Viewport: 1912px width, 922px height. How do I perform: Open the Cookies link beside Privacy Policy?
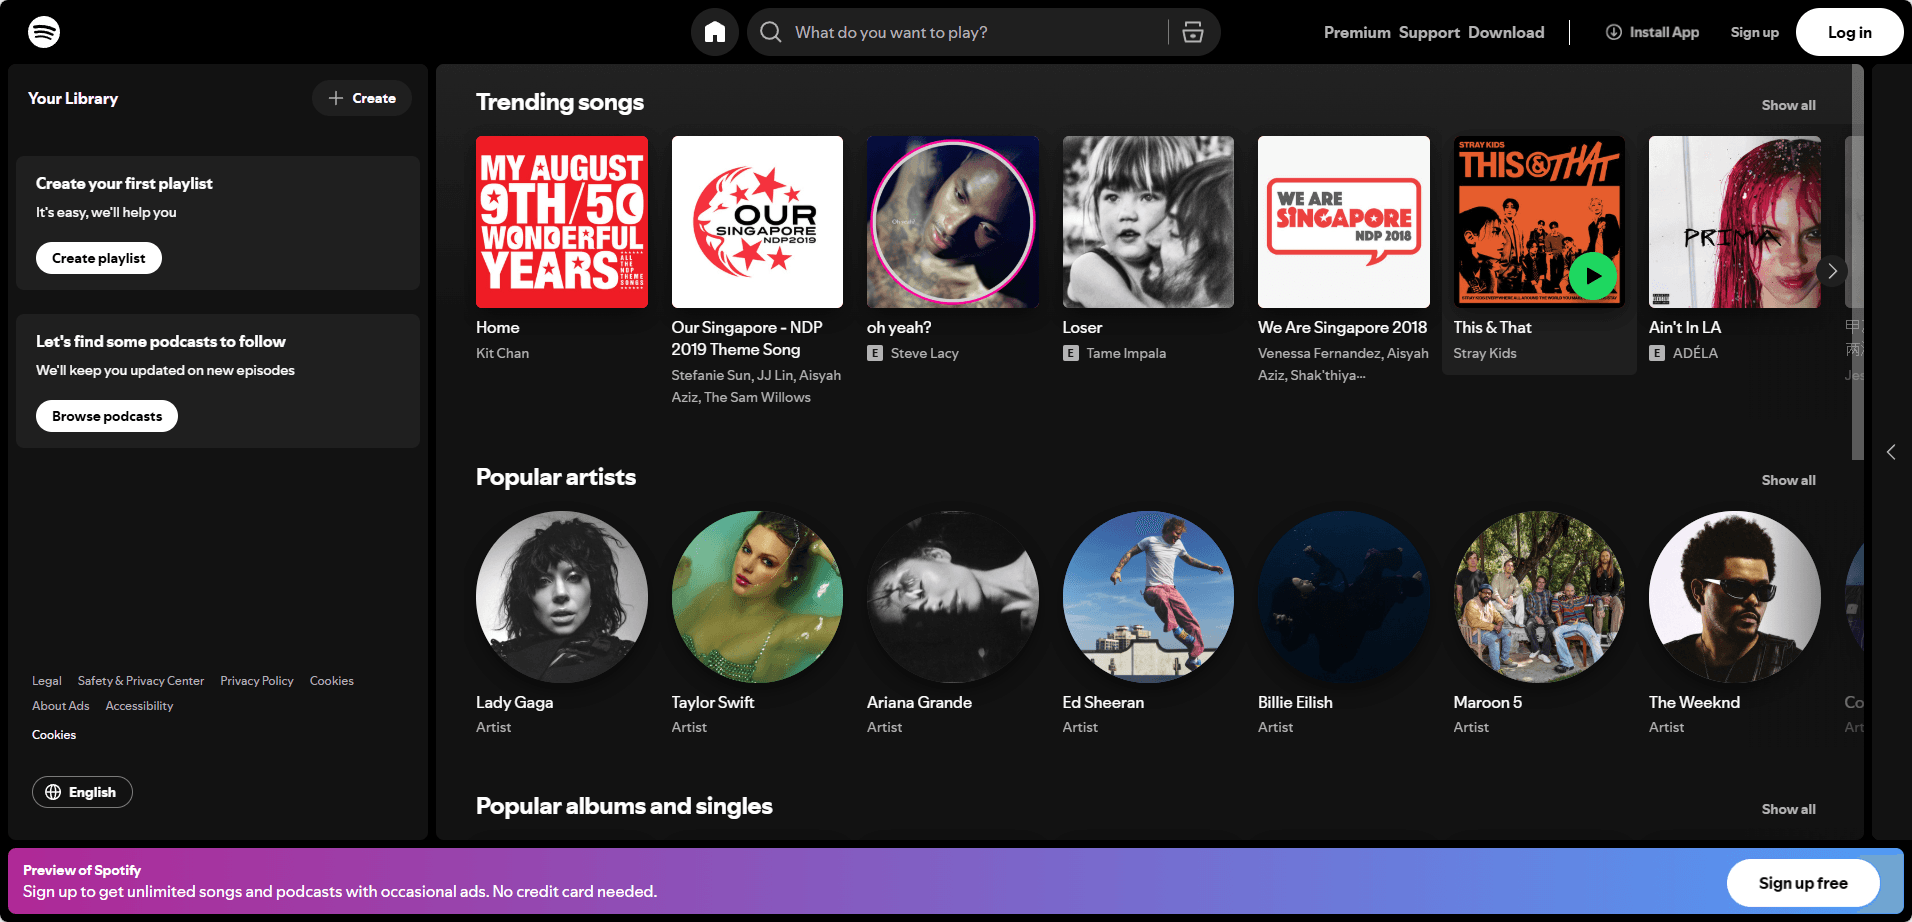tap(332, 681)
